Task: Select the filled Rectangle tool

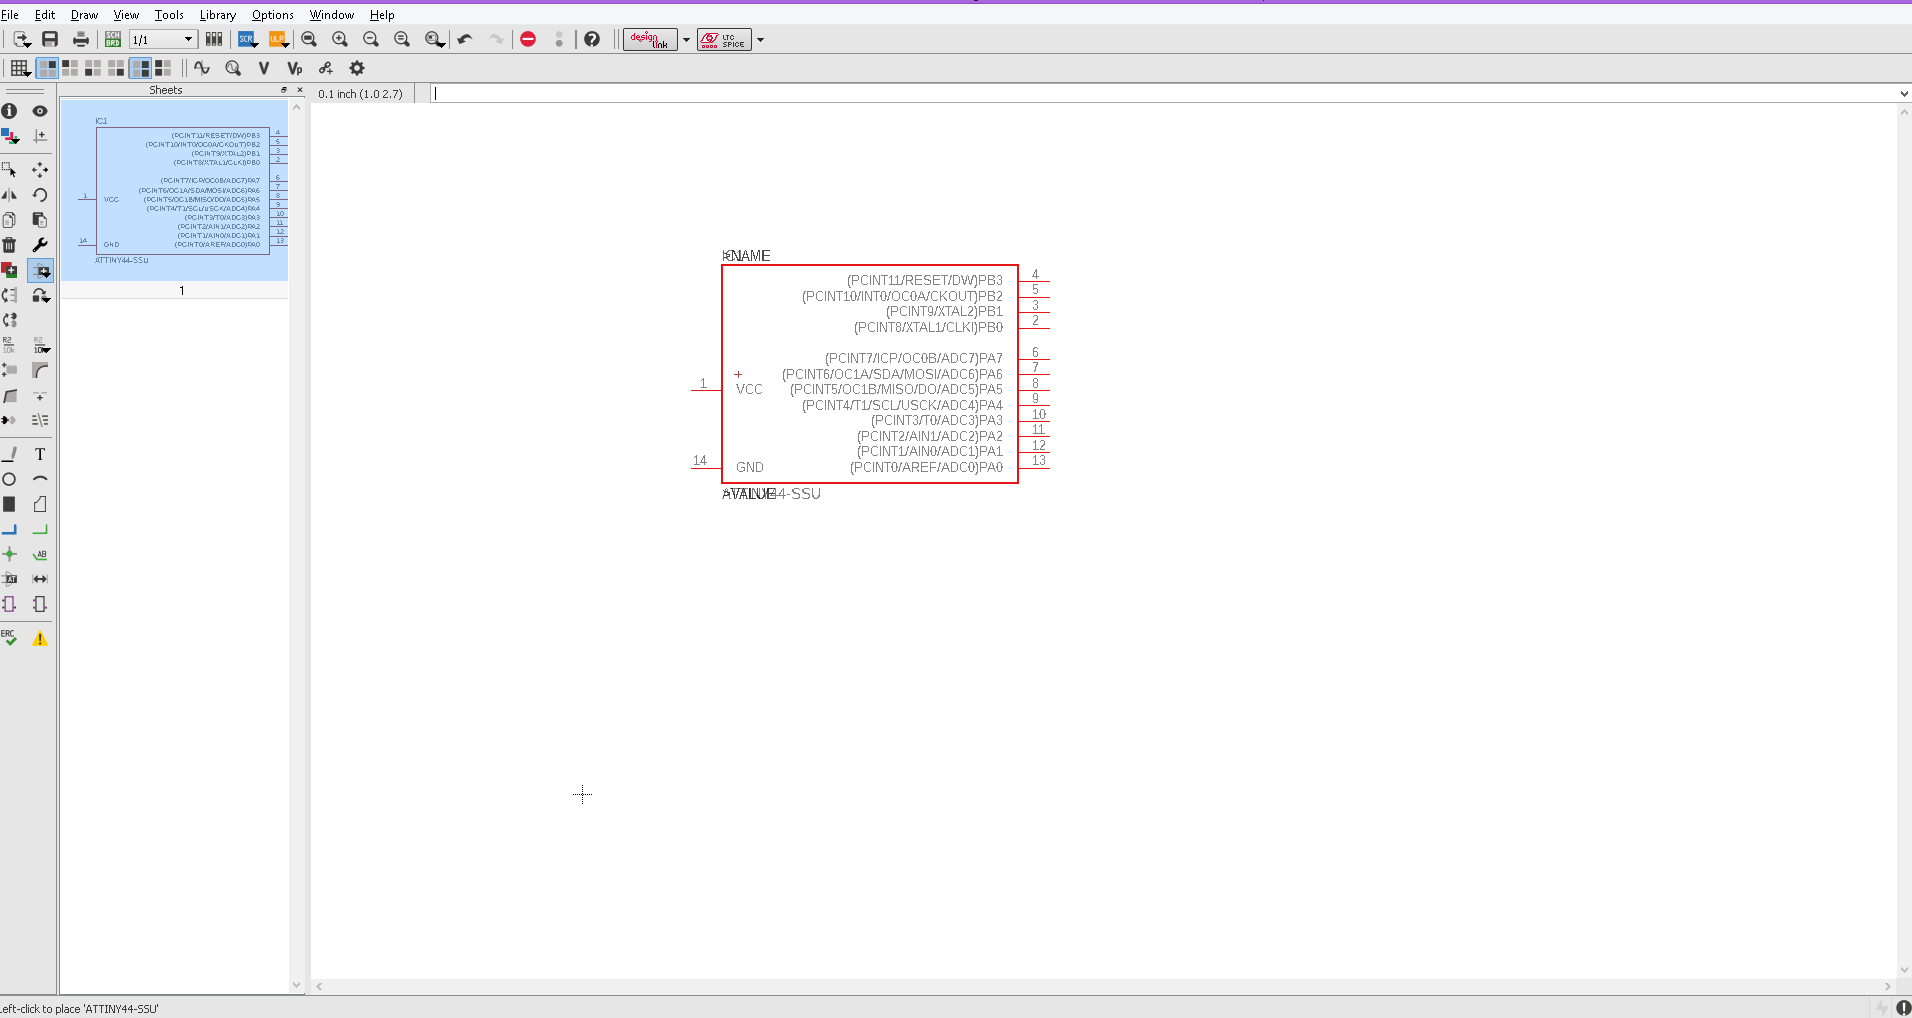Action: [10, 504]
